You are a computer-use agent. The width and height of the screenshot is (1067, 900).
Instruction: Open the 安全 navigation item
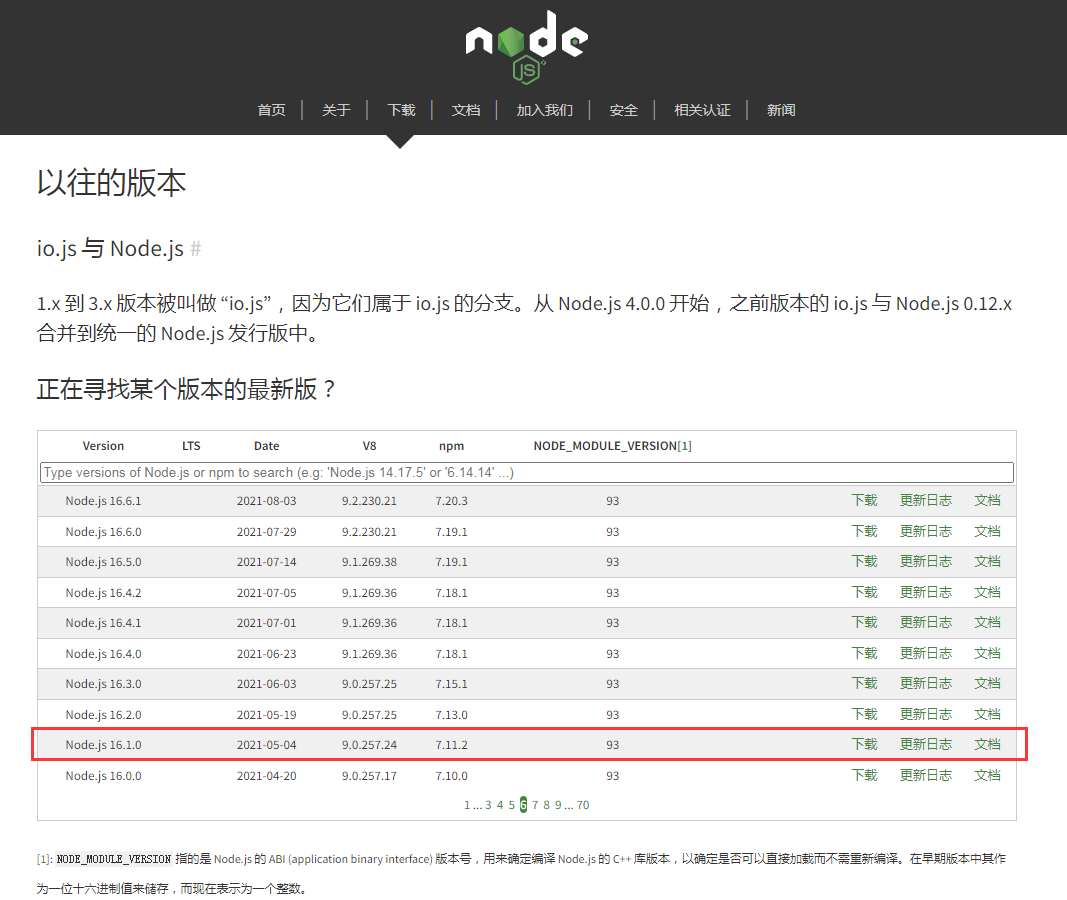click(623, 110)
